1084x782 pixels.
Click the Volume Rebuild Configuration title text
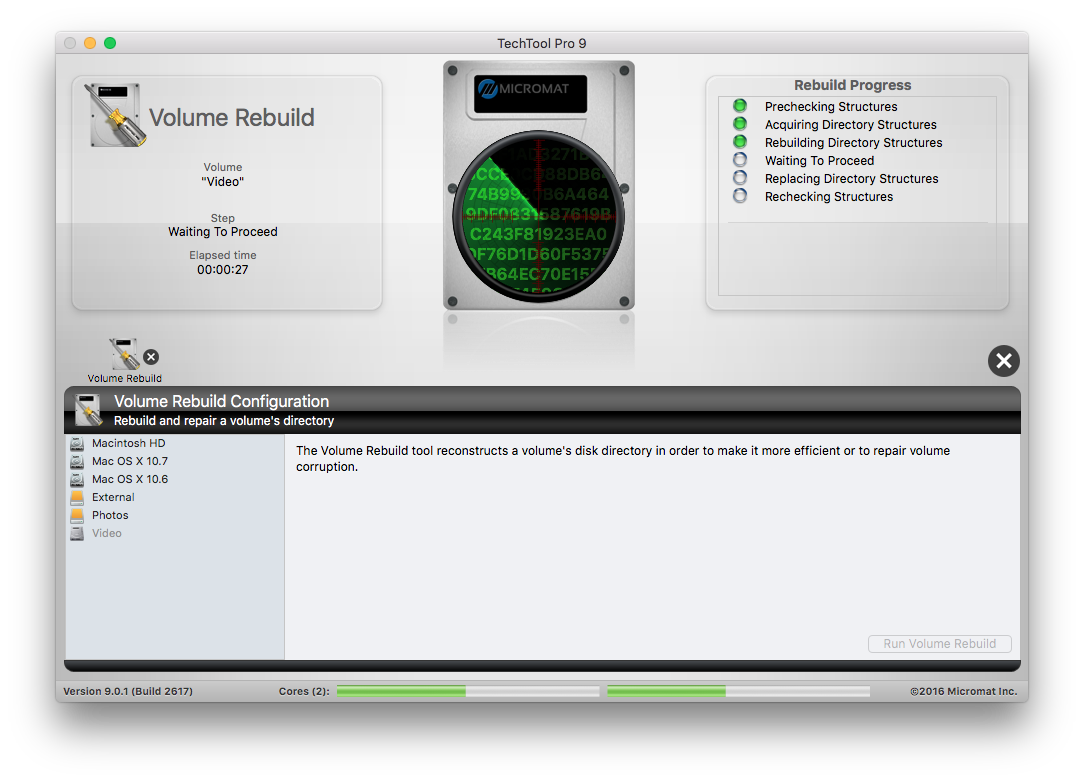(221, 401)
